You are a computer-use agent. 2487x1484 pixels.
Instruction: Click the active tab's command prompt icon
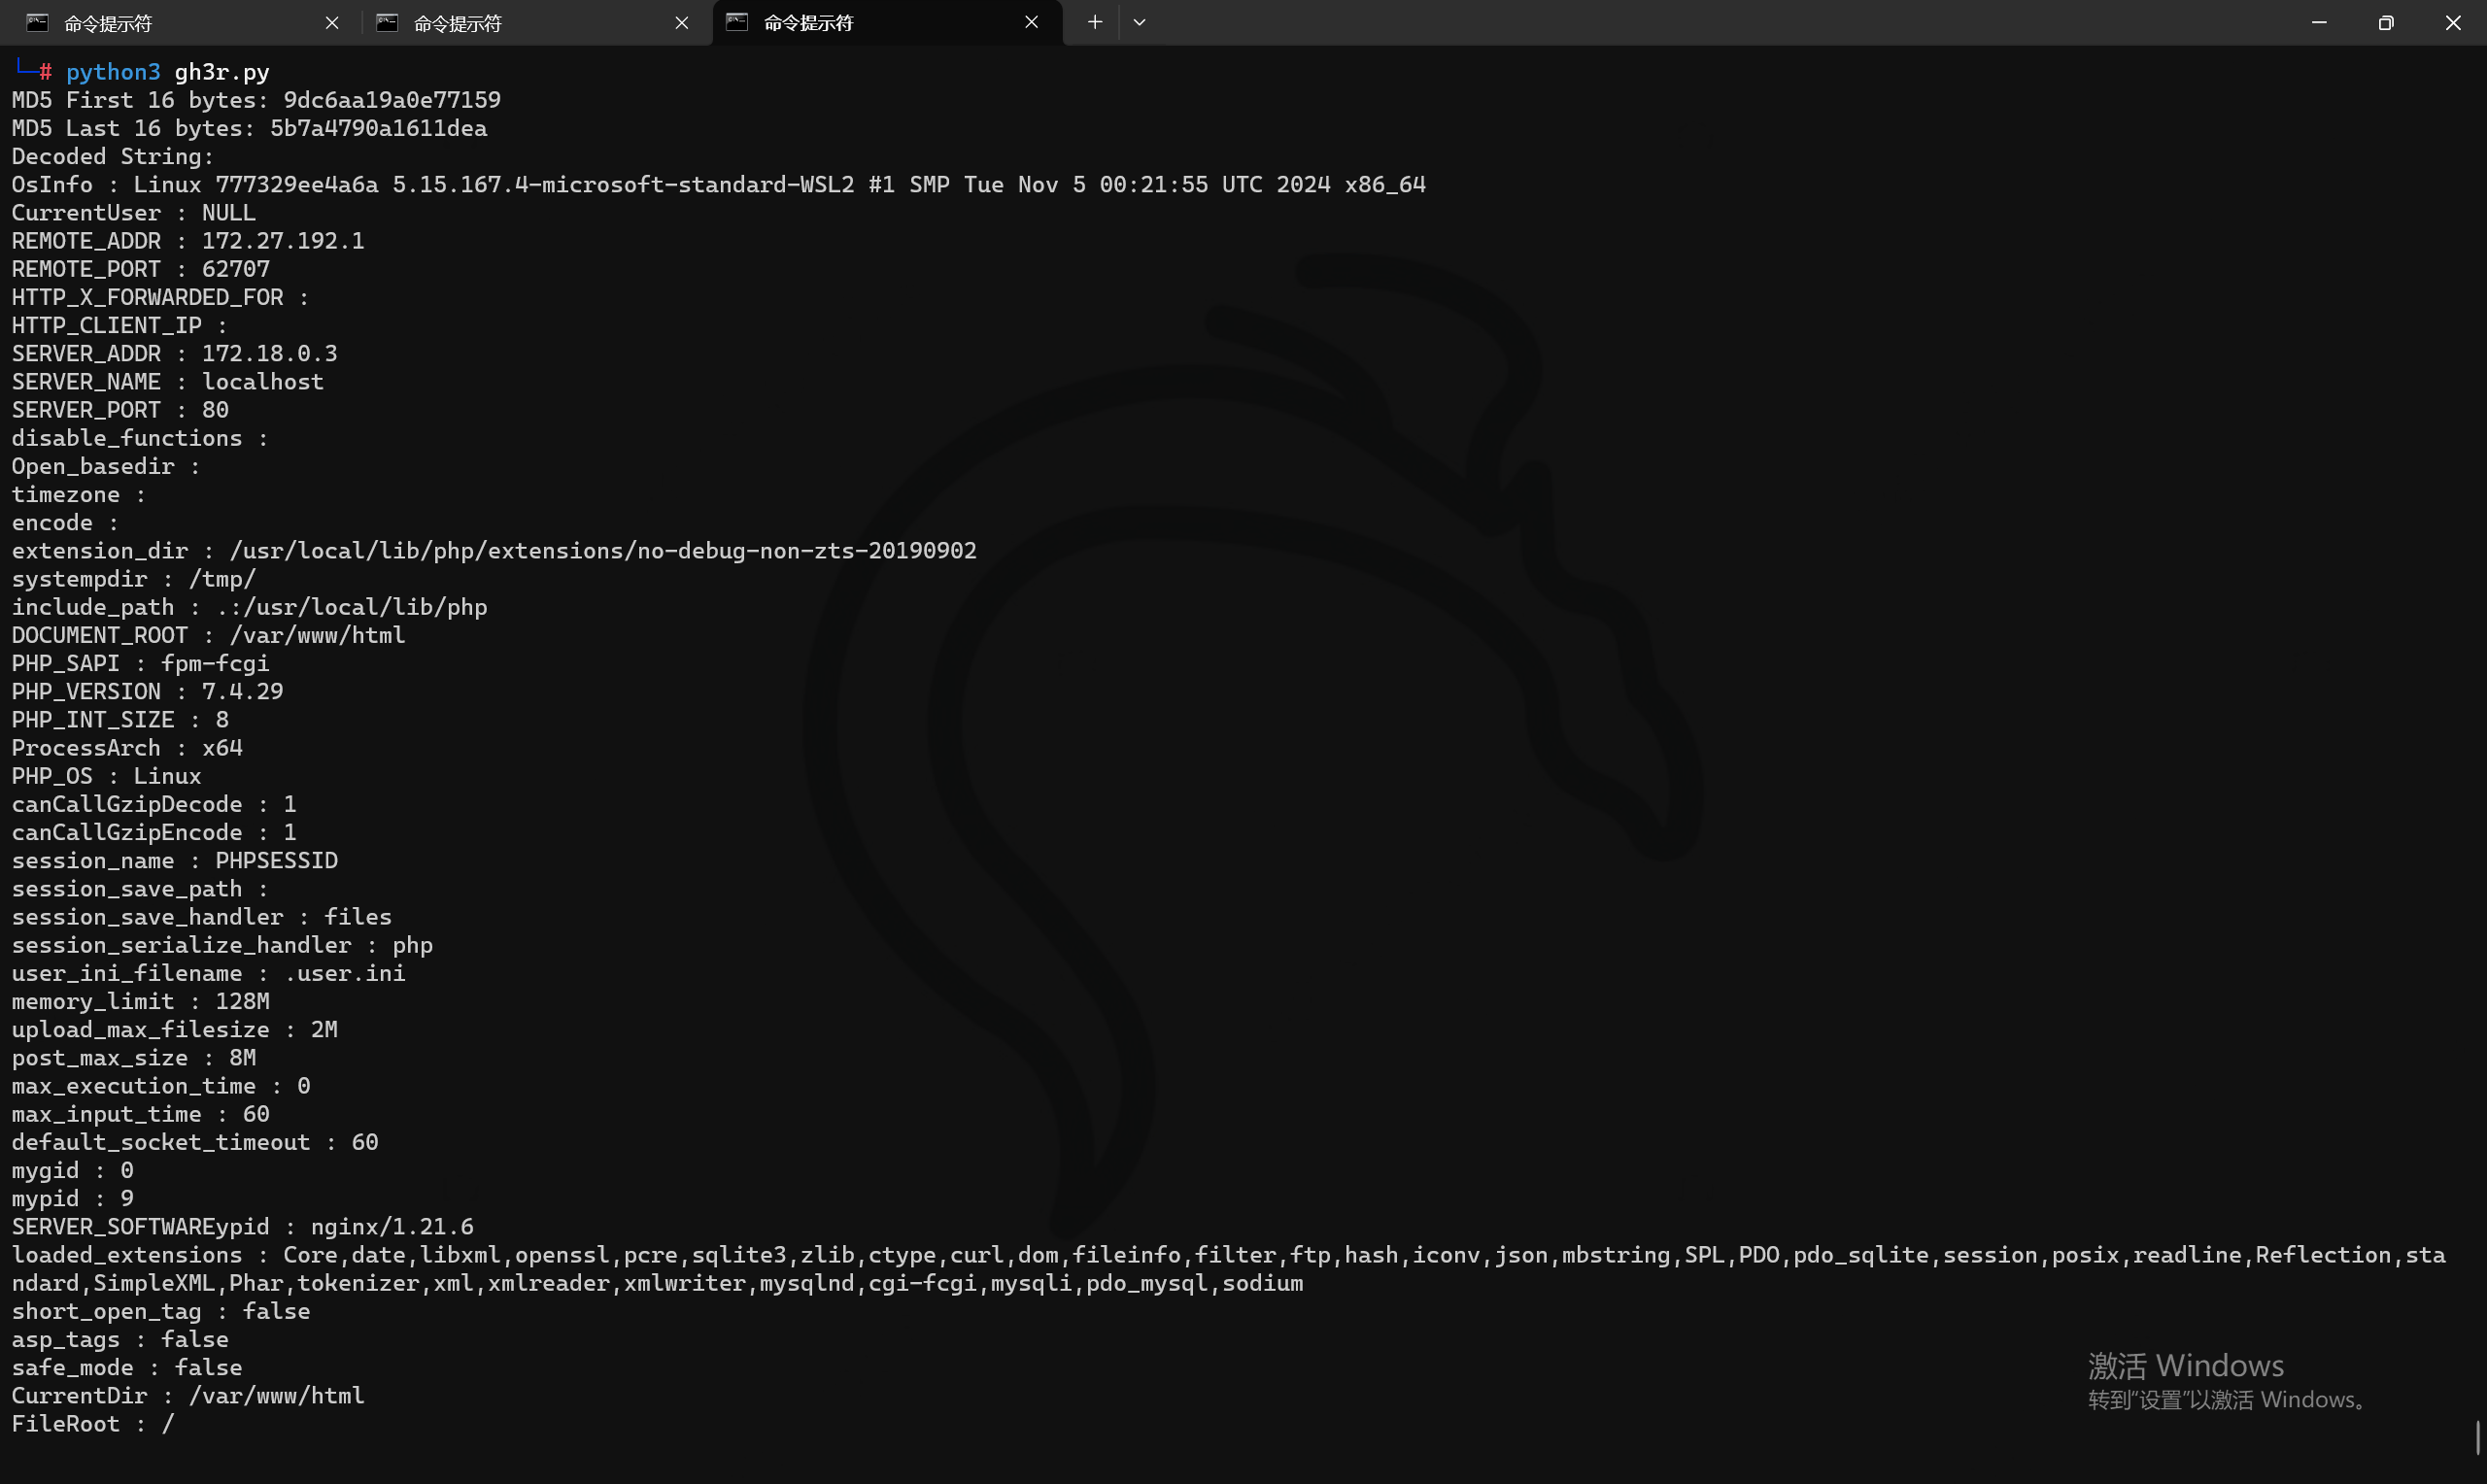[x=737, y=22]
